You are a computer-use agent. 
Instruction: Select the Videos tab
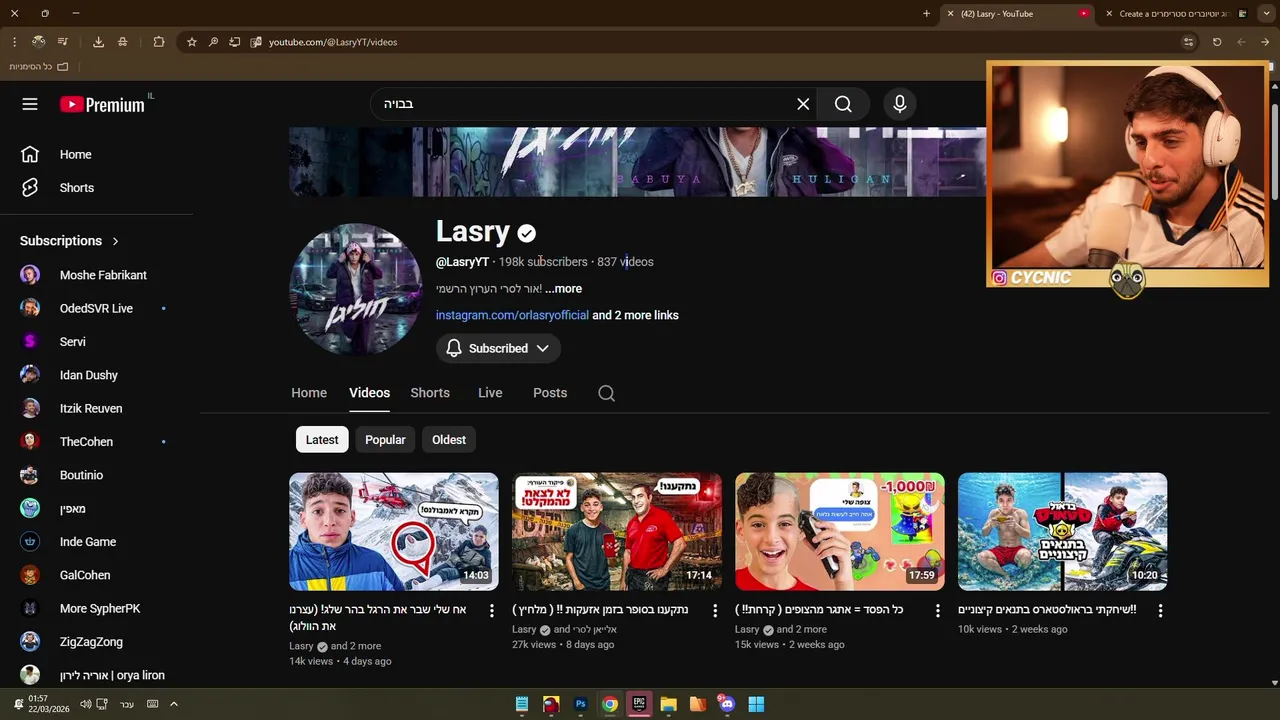[x=369, y=393]
